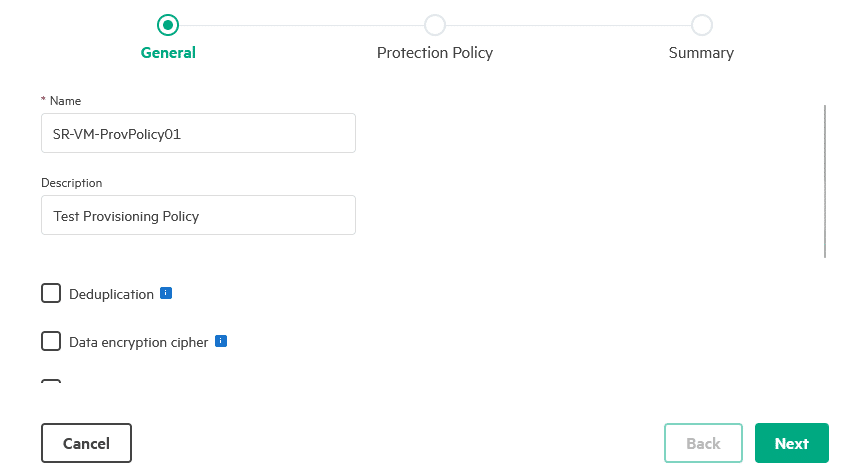The width and height of the screenshot is (868, 471).
Task: Select the Deduplication label text
Action: (111, 294)
